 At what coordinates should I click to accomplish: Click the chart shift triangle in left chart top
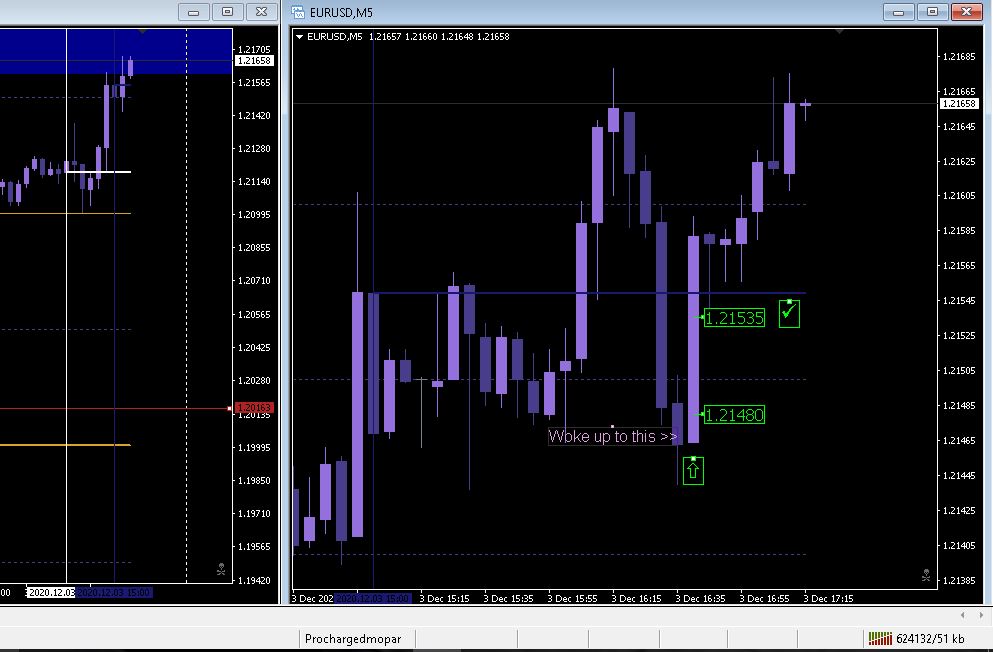[142, 31]
